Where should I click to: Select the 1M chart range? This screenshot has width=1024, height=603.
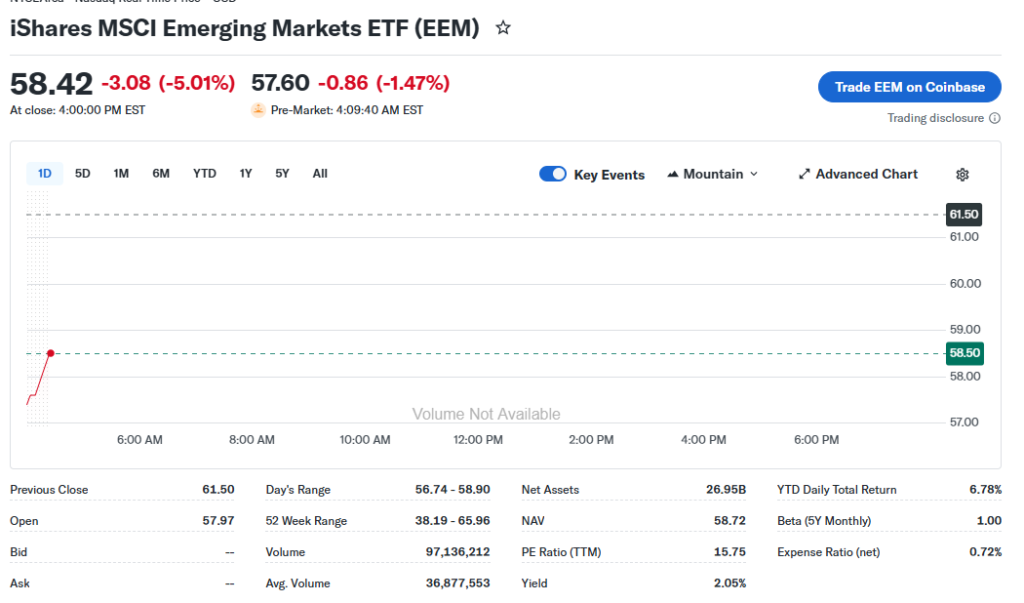pos(121,174)
